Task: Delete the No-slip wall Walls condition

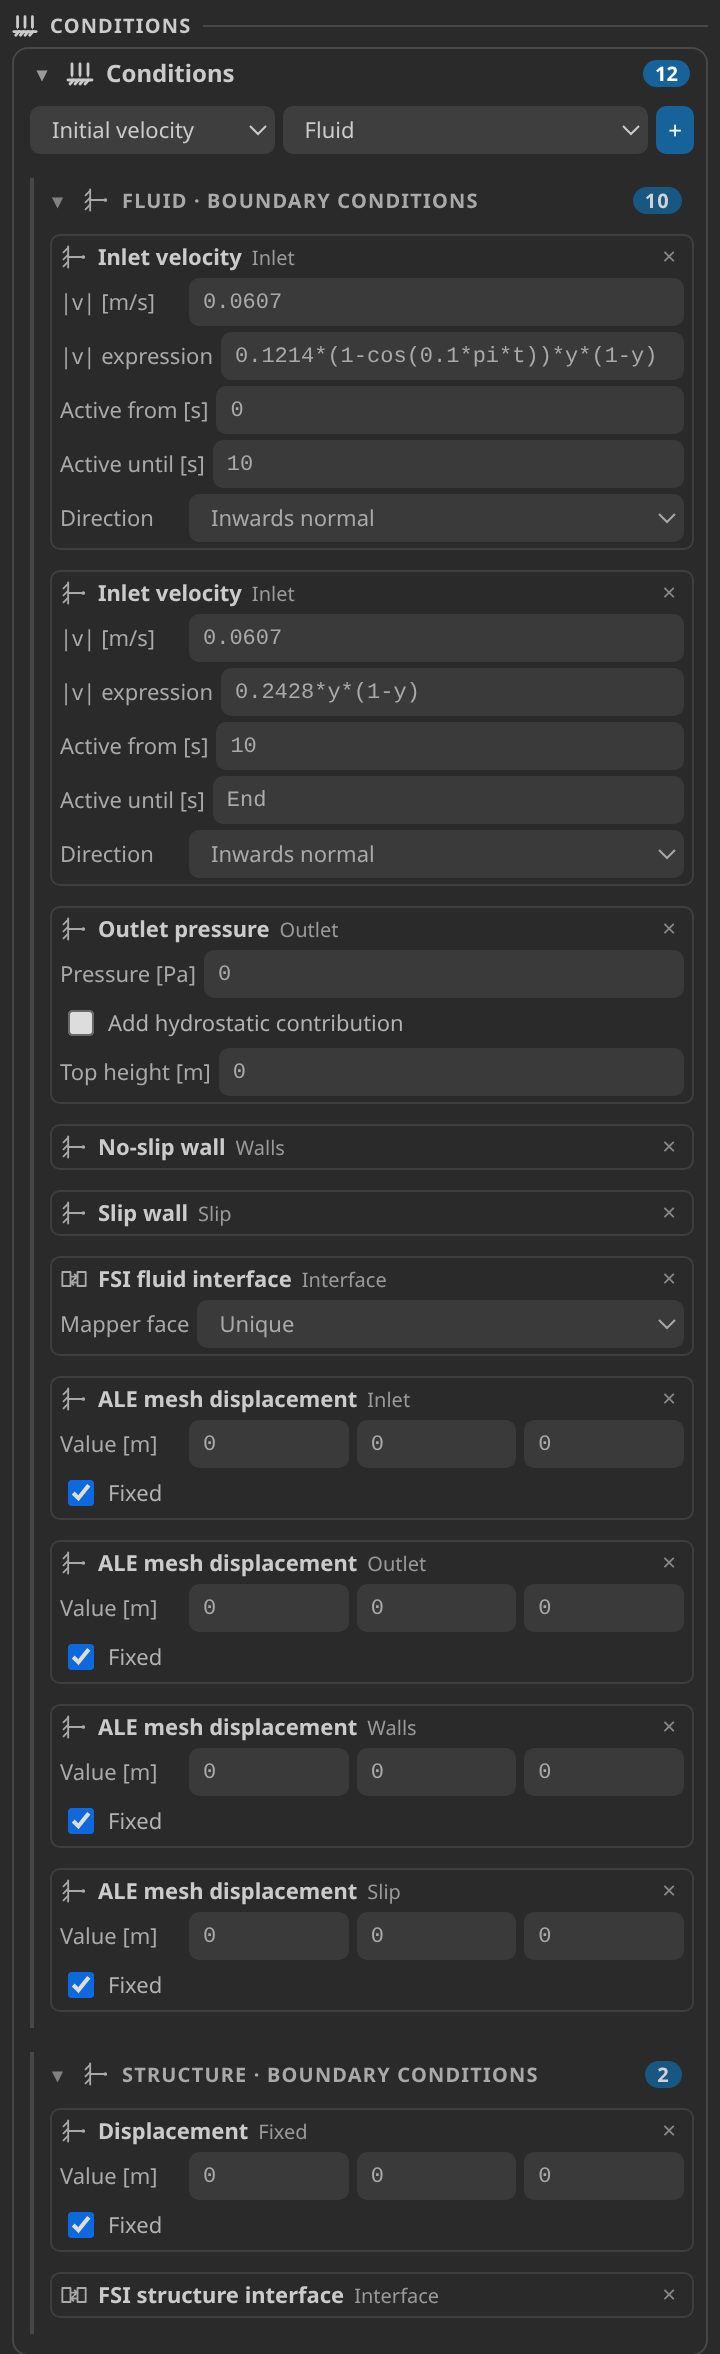Action: pyautogui.click(x=669, y=1147)
